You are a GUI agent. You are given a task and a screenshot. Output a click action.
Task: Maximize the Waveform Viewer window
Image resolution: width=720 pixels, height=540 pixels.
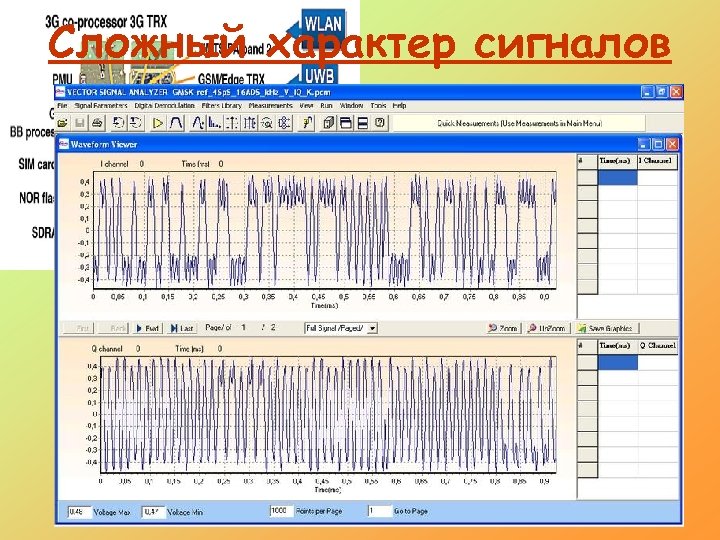click(658, 144)
